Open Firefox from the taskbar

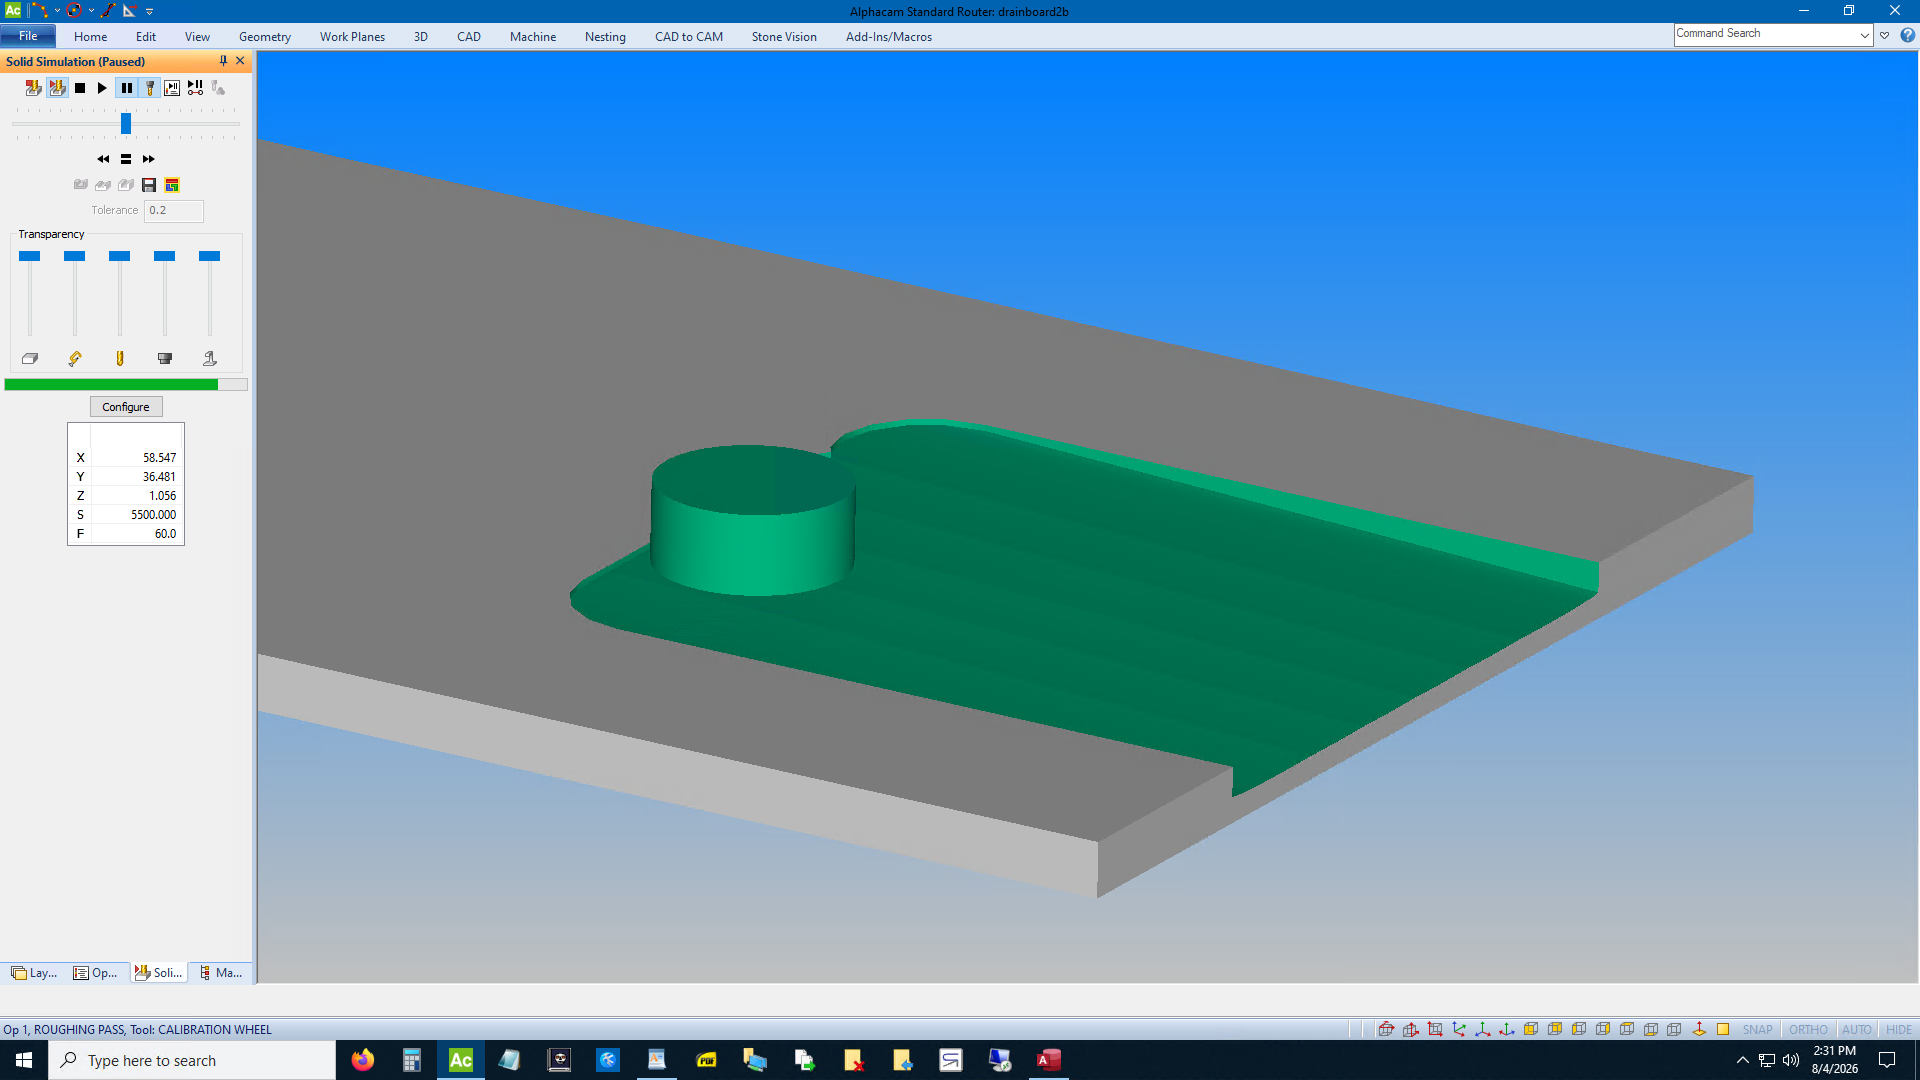[x=363, y=1060]
